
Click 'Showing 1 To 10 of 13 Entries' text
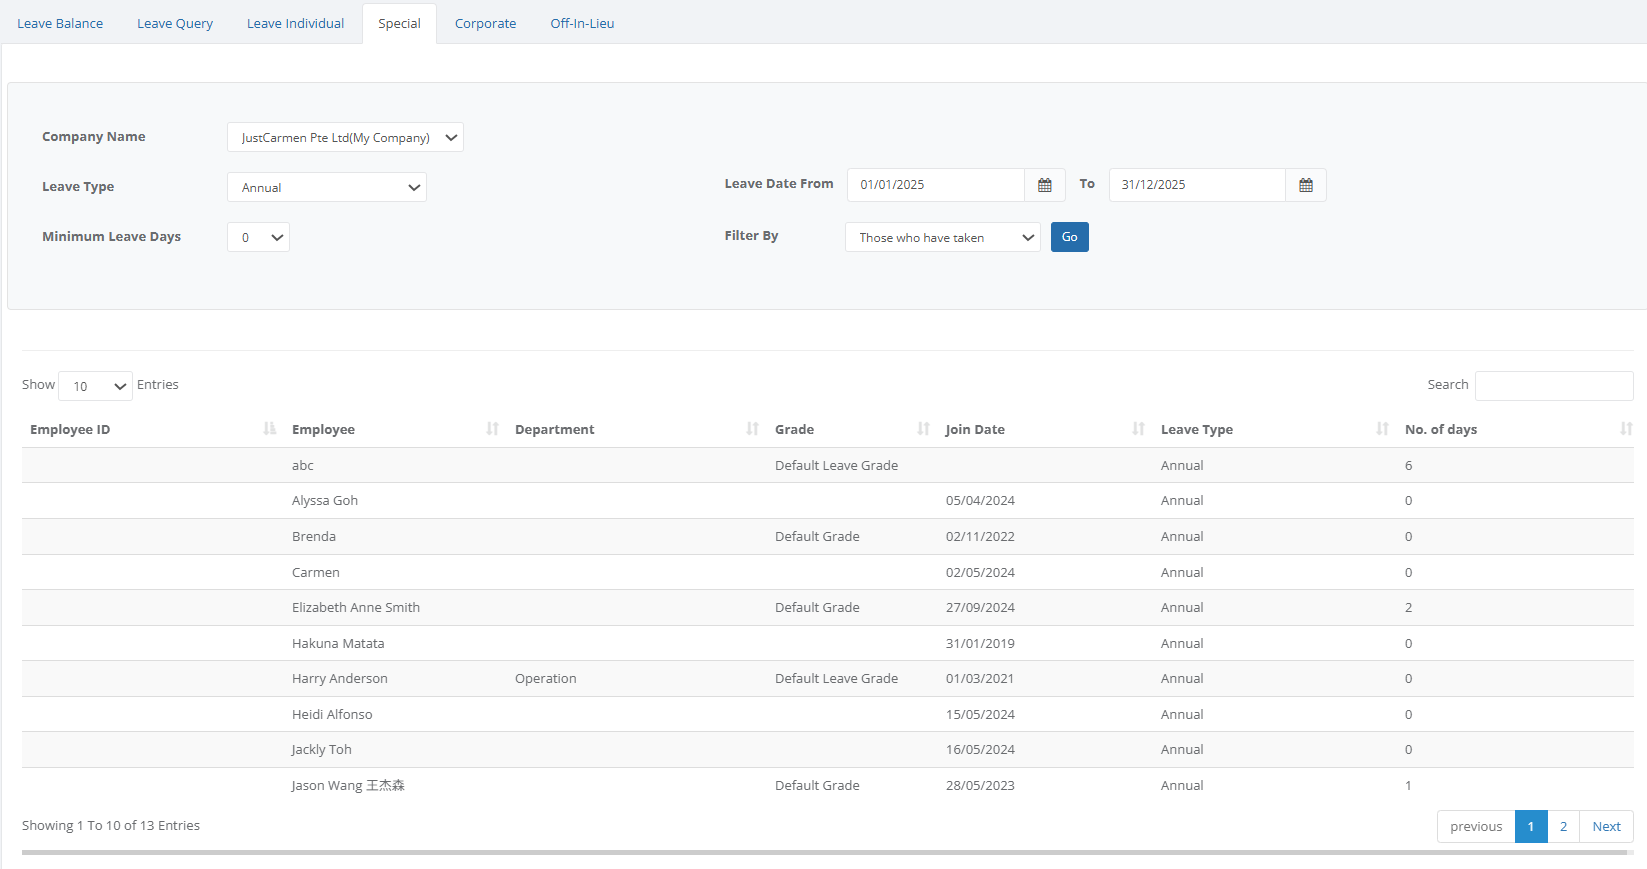[x=111, y=825]
